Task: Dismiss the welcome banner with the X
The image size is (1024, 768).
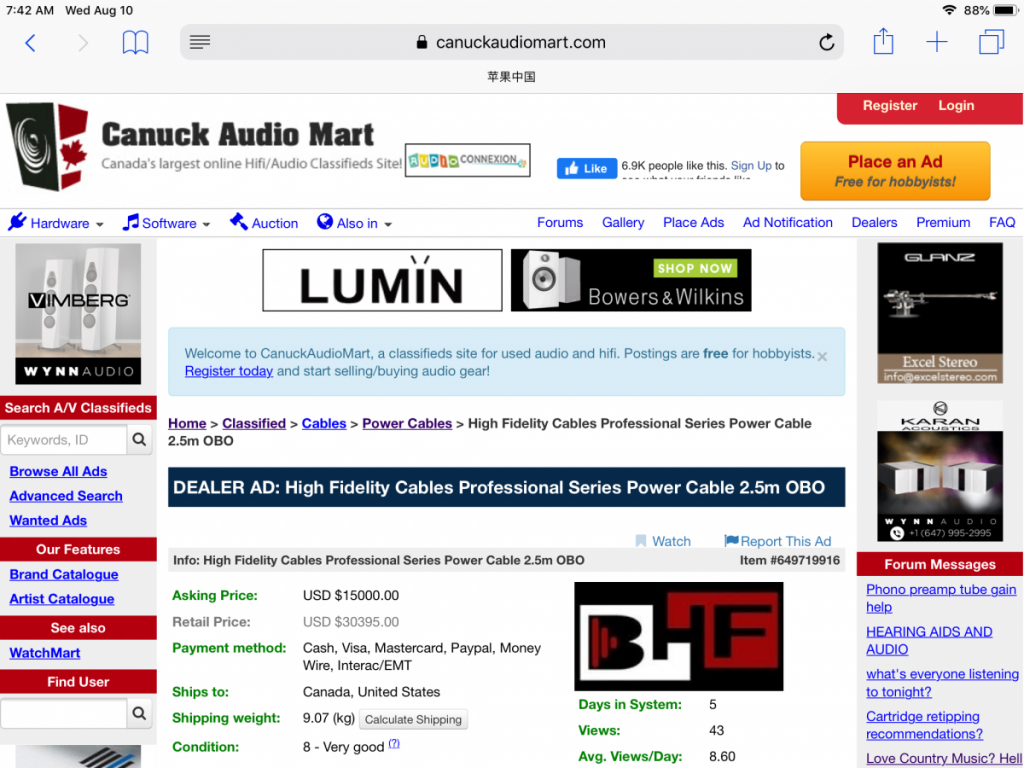Action: [822, 357]
